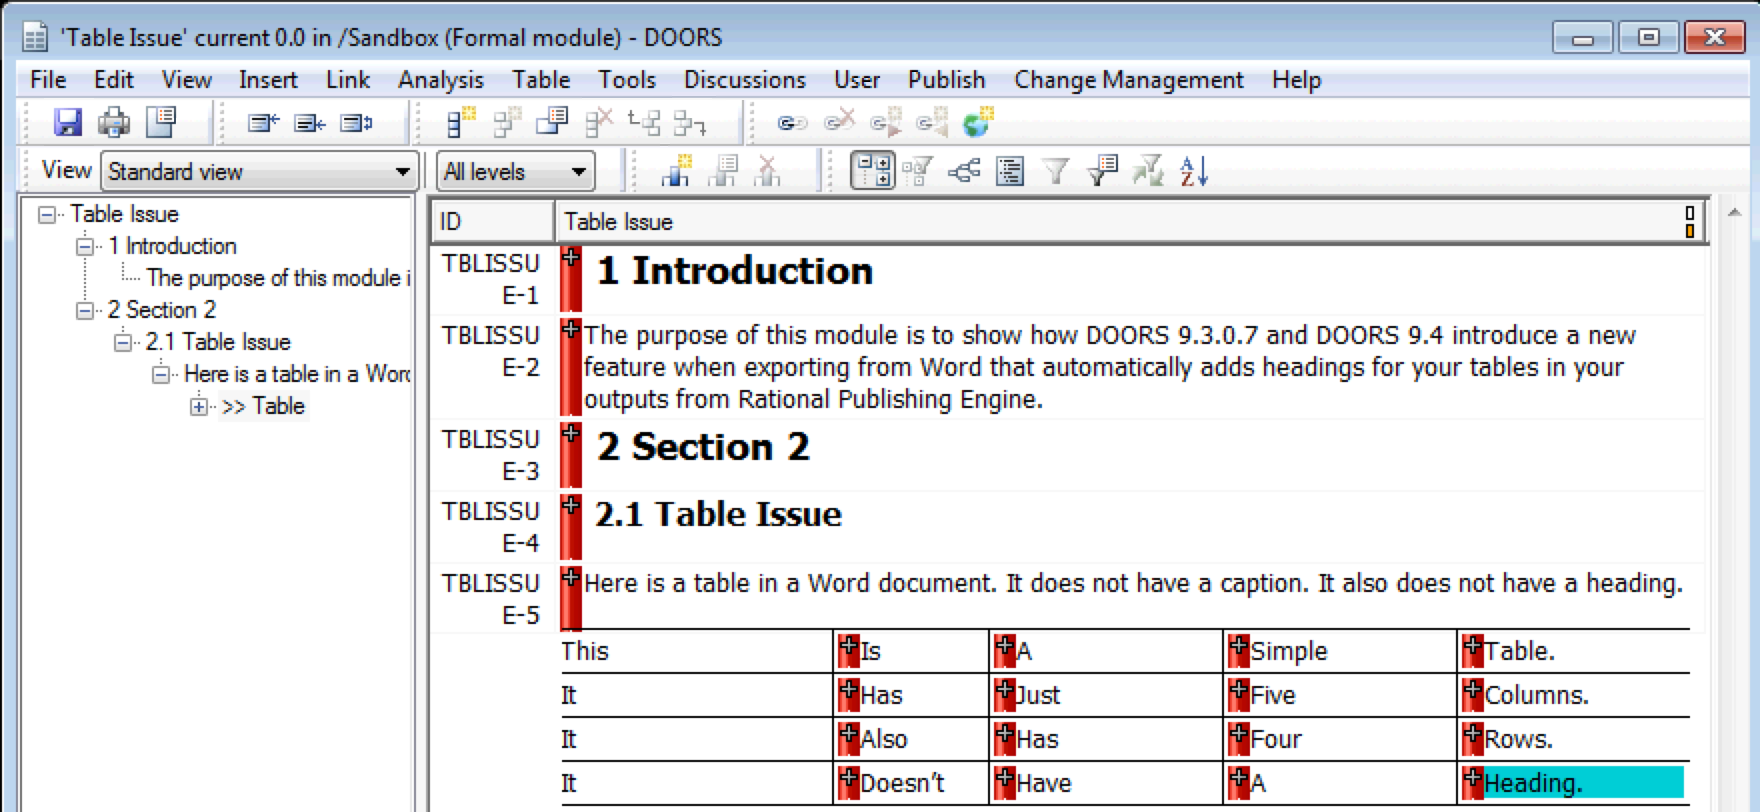1760x812 pixels.
Task: Create new object at same level icon
Action: [461, 123]
